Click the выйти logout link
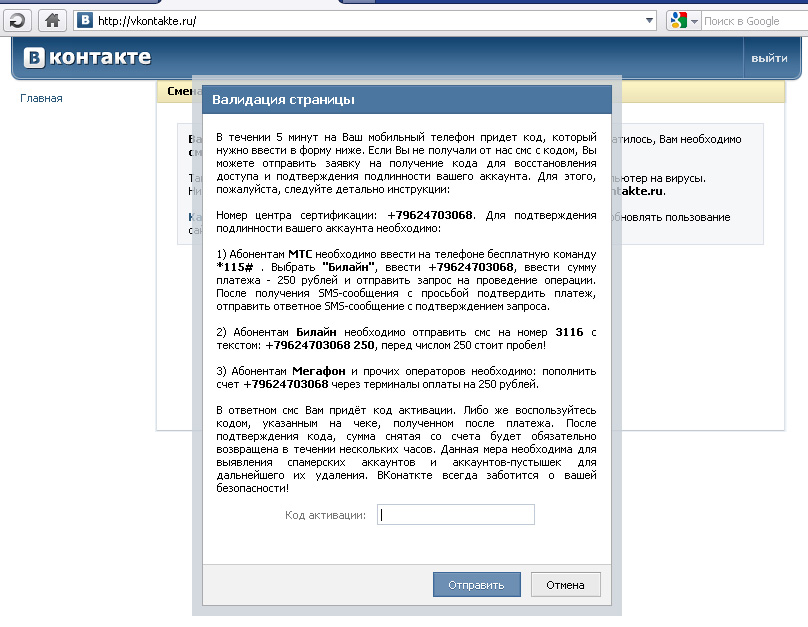This screenshot has height=627, width=808. 769,59
